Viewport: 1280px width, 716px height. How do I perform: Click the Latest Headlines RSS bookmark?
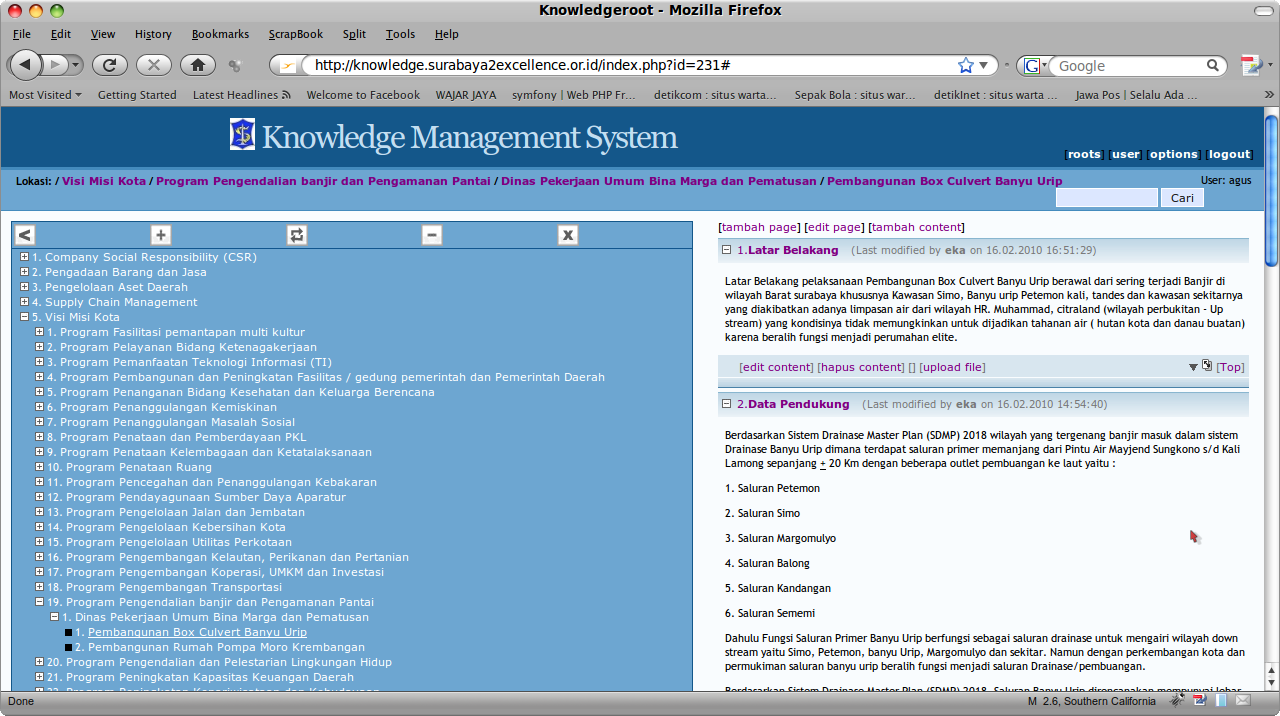click(x=242, y=95)
